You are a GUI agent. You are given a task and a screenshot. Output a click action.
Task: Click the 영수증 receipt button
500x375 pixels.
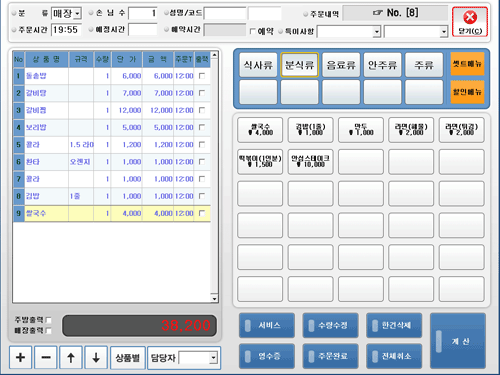[267, 356]
